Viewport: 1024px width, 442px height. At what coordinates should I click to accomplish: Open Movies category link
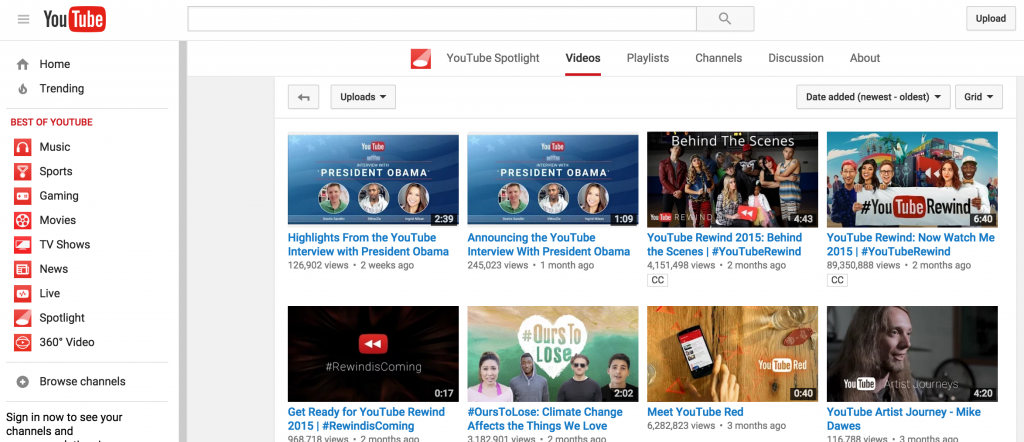coord(57,220)
